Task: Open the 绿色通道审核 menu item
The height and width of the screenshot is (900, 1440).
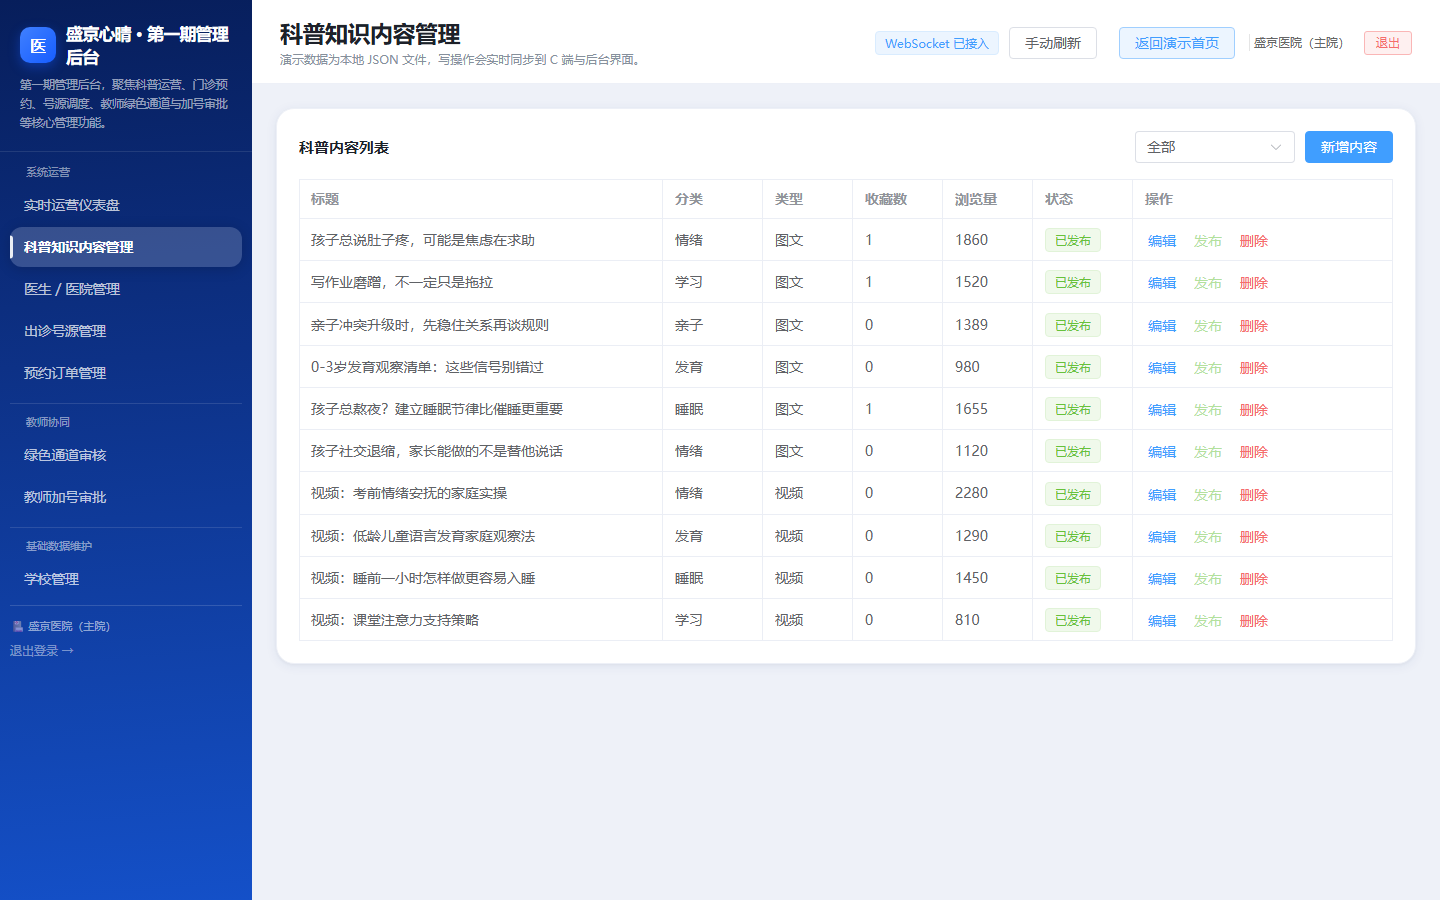Action: [x=126, y=455]
